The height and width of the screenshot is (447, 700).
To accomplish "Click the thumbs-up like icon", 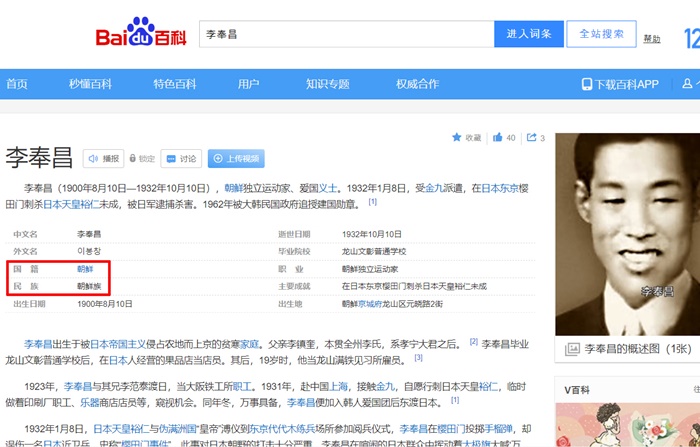I will tap(497, 137).
